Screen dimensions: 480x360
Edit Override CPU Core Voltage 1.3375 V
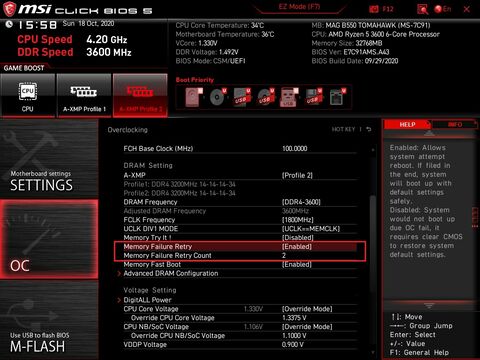click(x=294, y=318)
